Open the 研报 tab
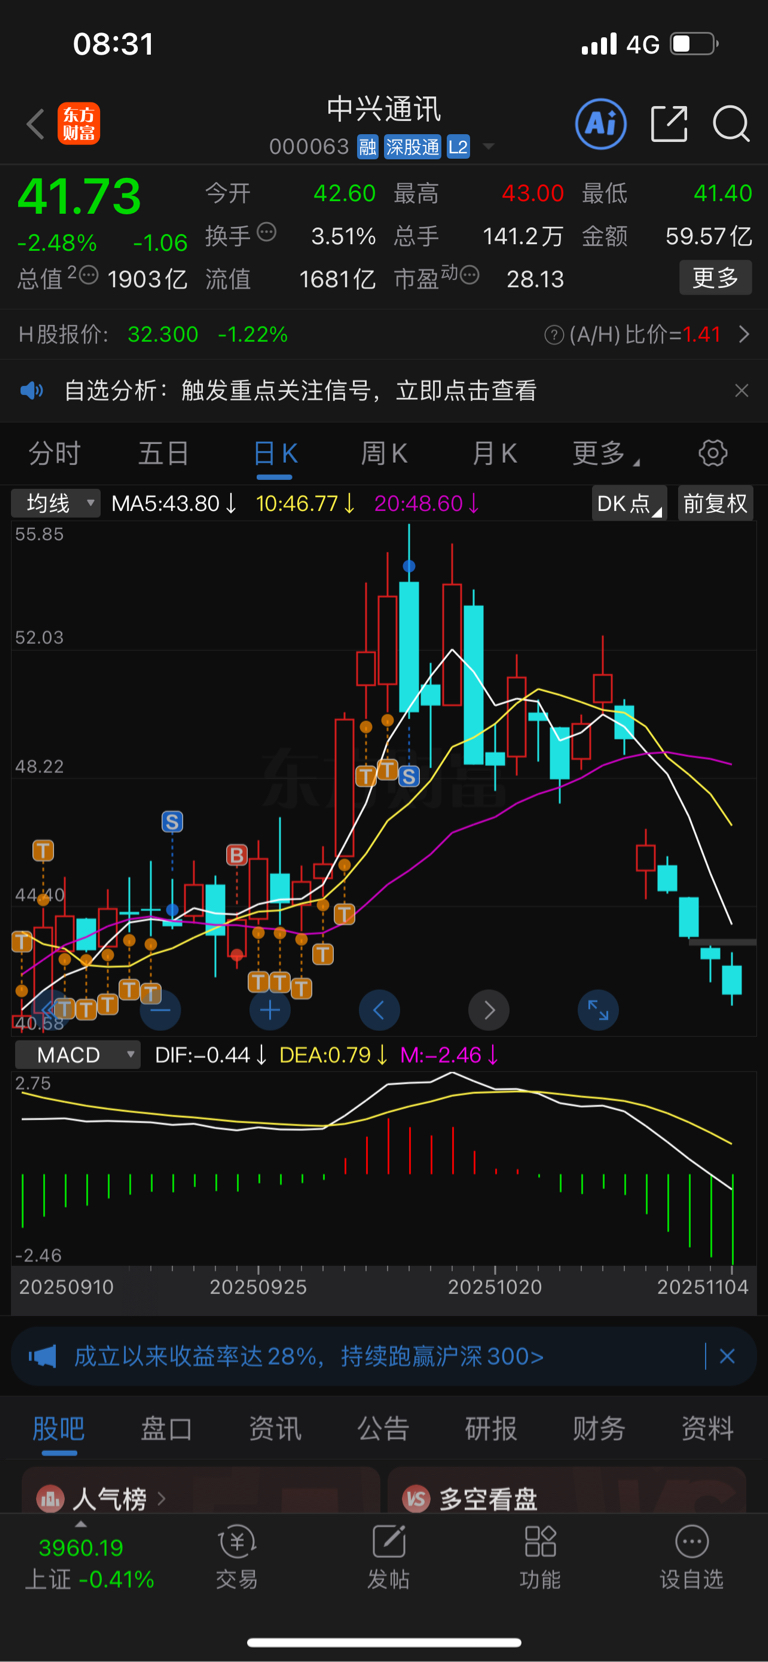This screenshot has width=768, height=1662. pos(491,1429)
